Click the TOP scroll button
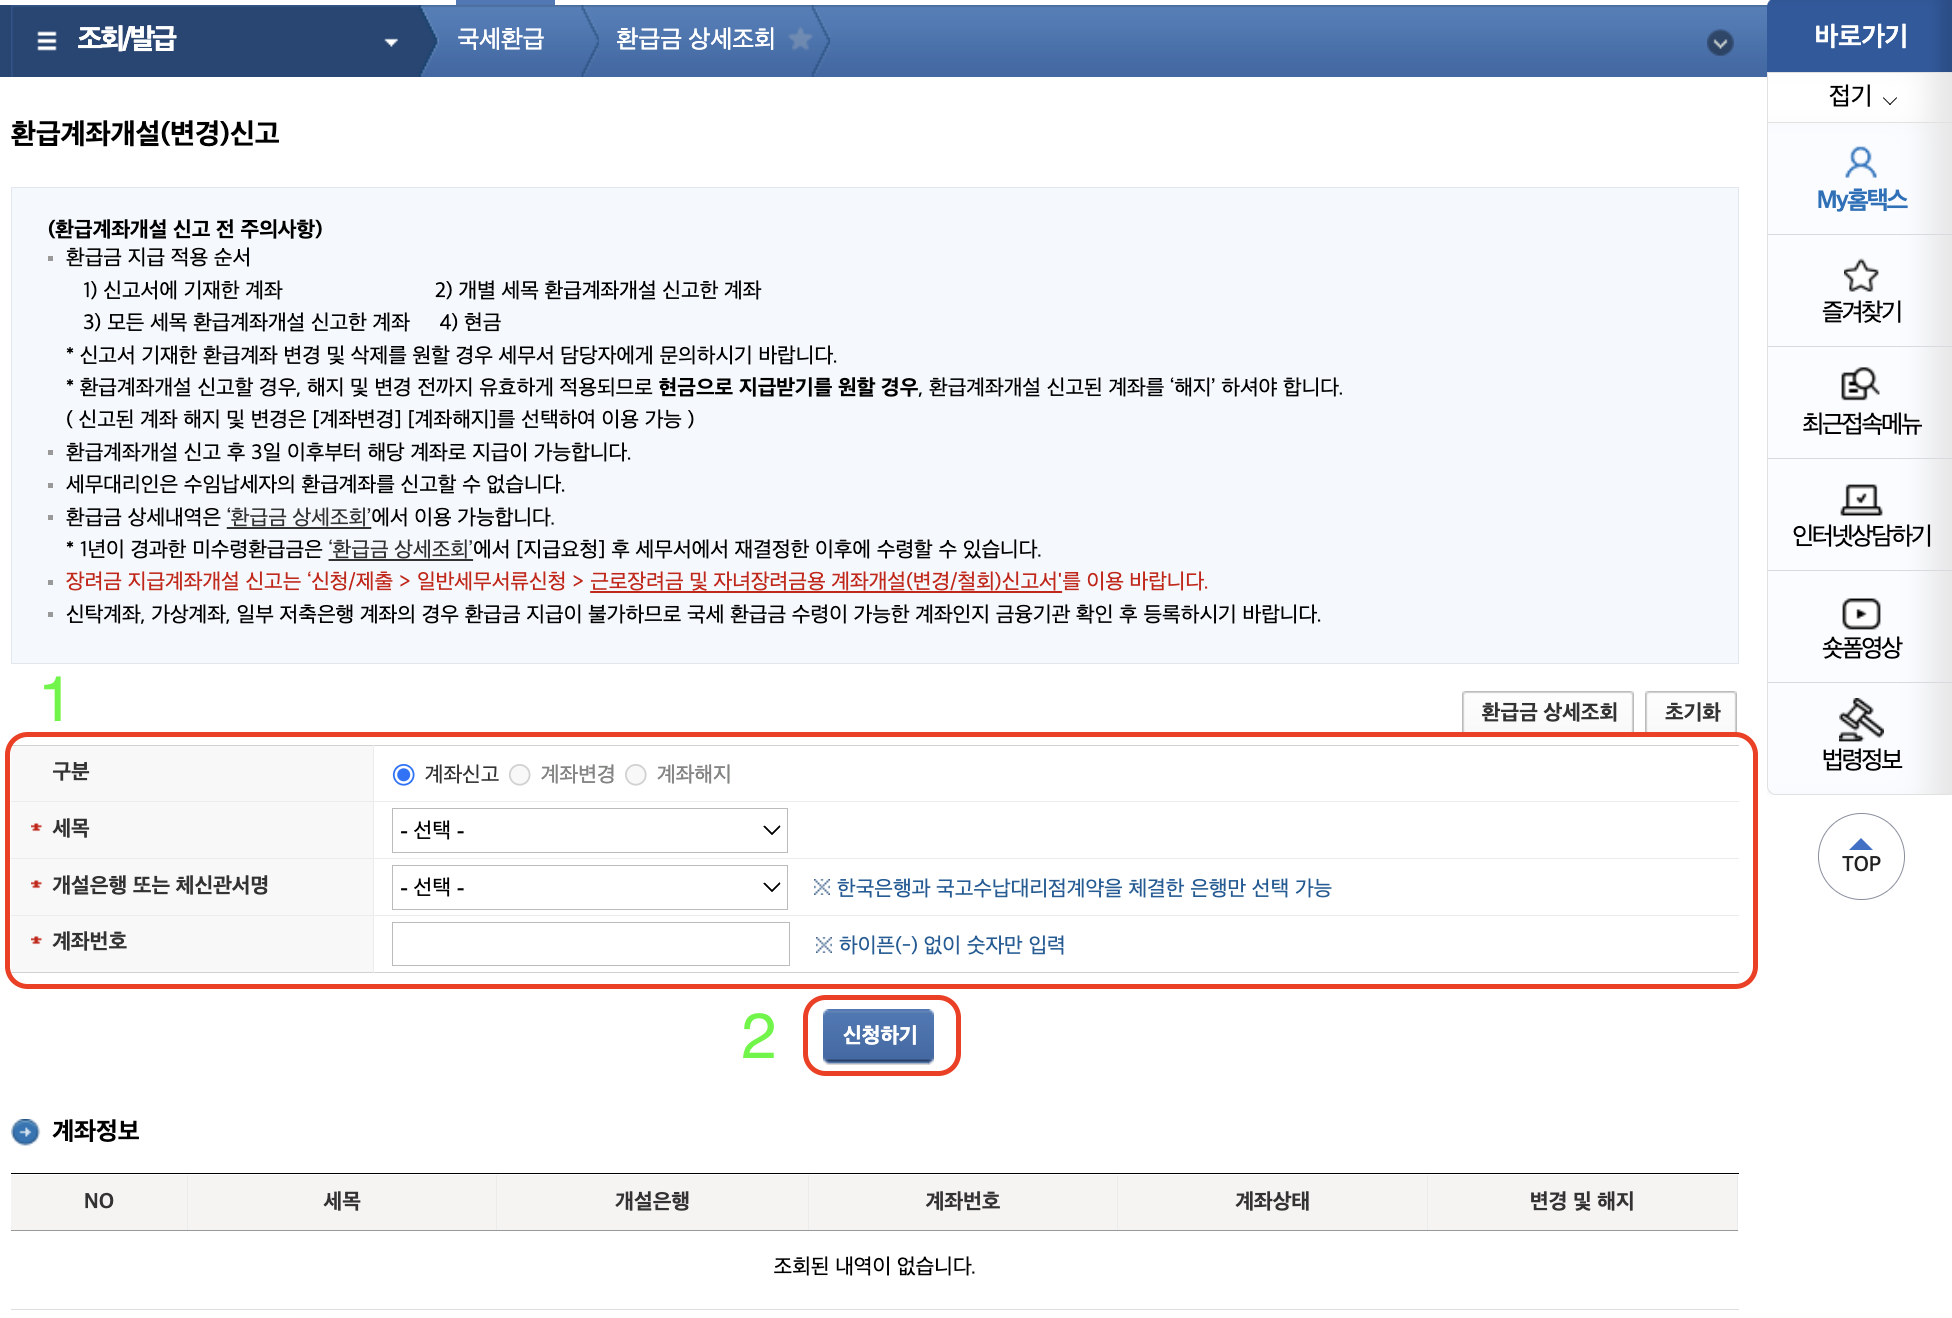This screenshot has width=1952, height=1318. tap(1861, 857)
